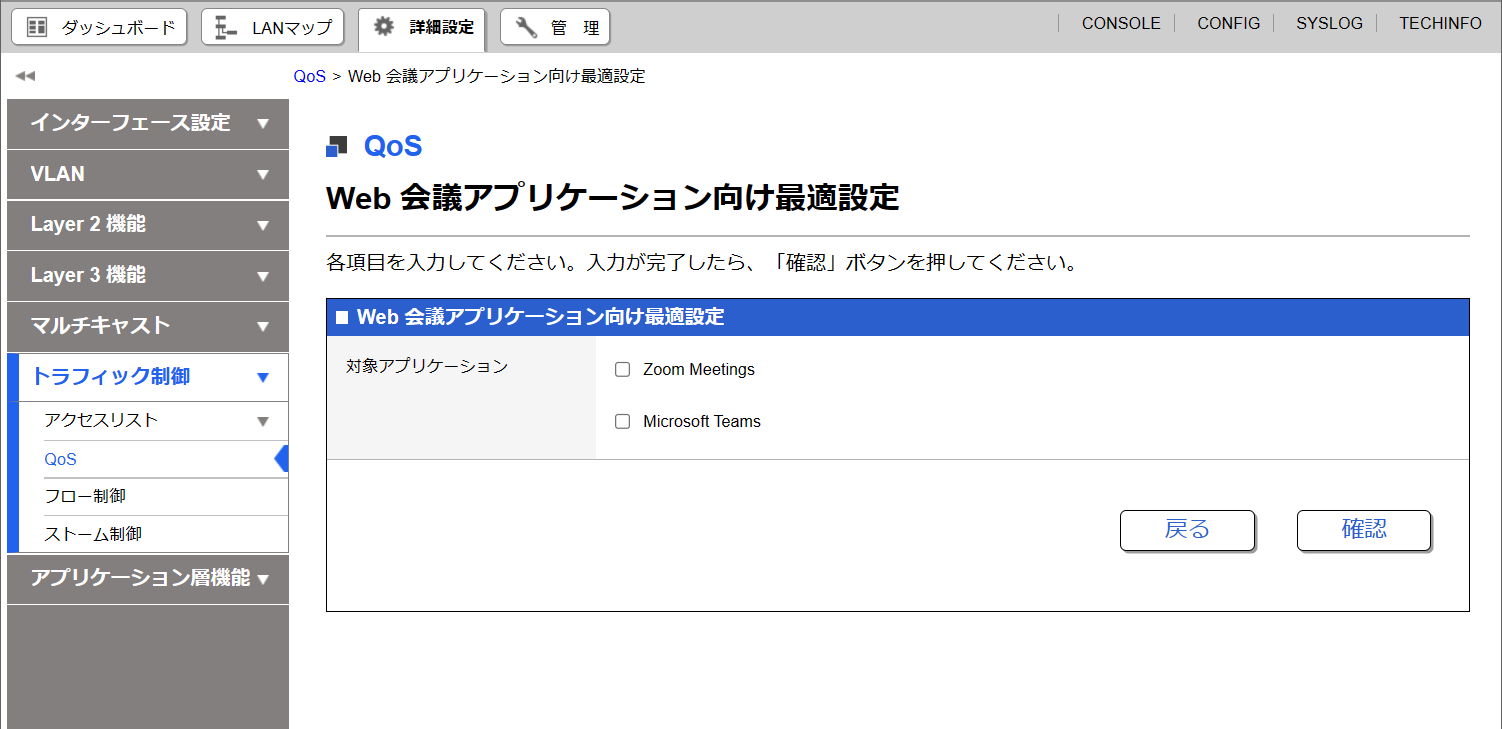Image resolution: width=1502 pixels, height=729 pixels.
Task: Click the gear icon for detailed settings
Action: coord(384,27)
